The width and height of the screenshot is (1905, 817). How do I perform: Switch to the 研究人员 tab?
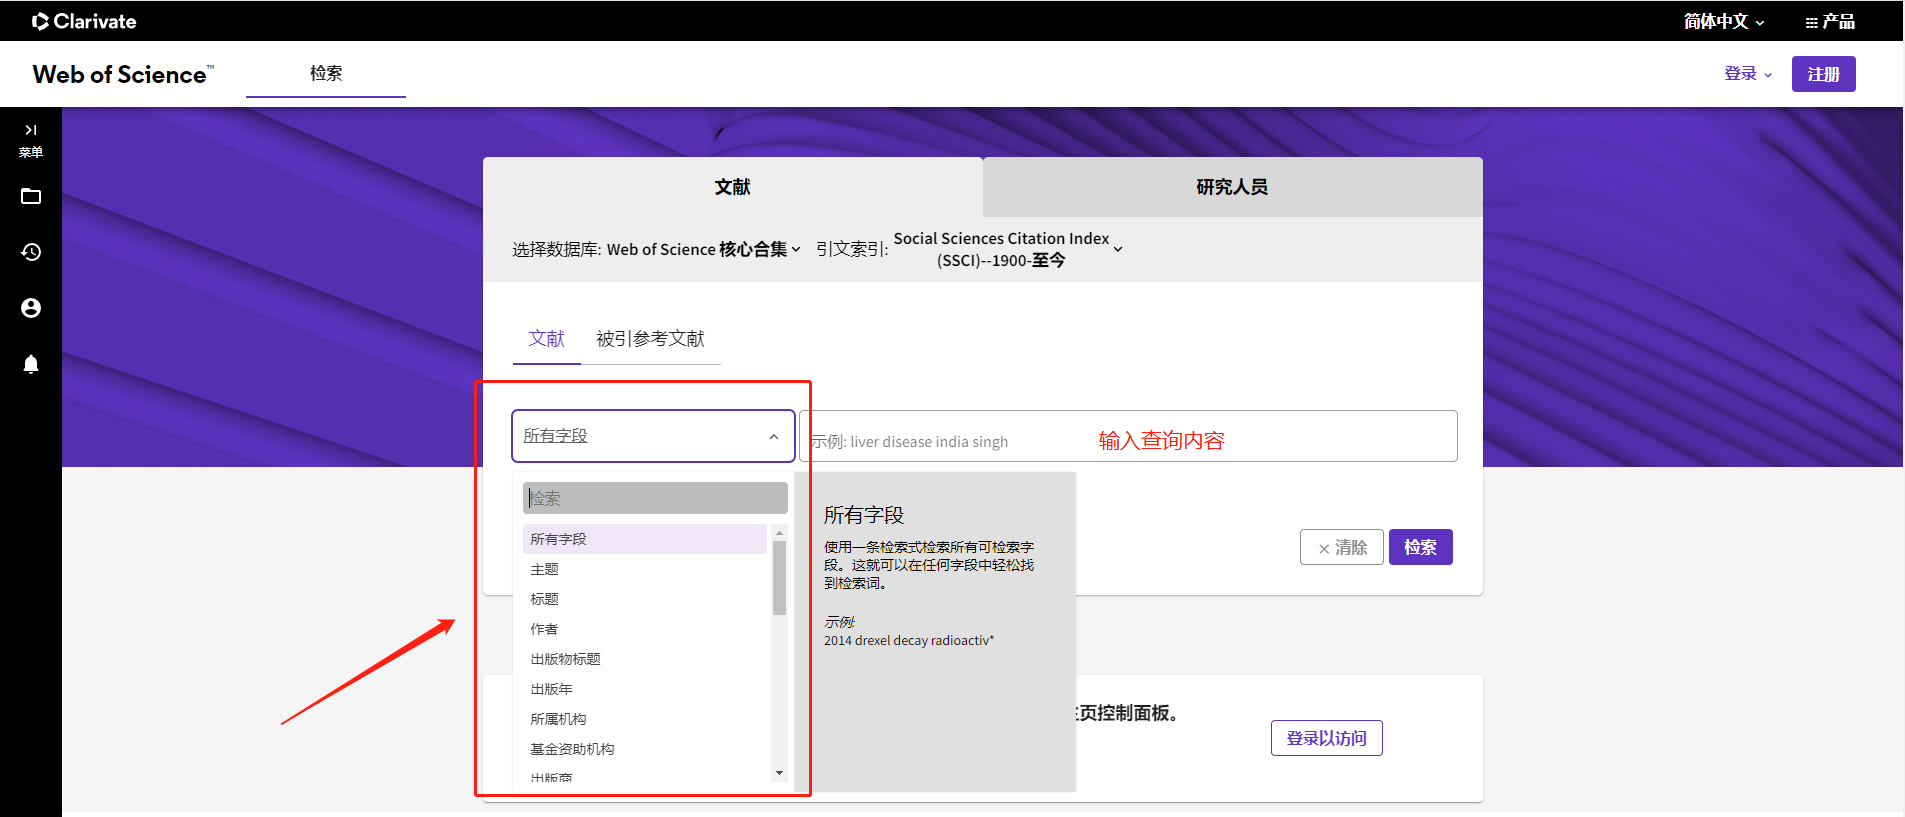point(1232,187)
